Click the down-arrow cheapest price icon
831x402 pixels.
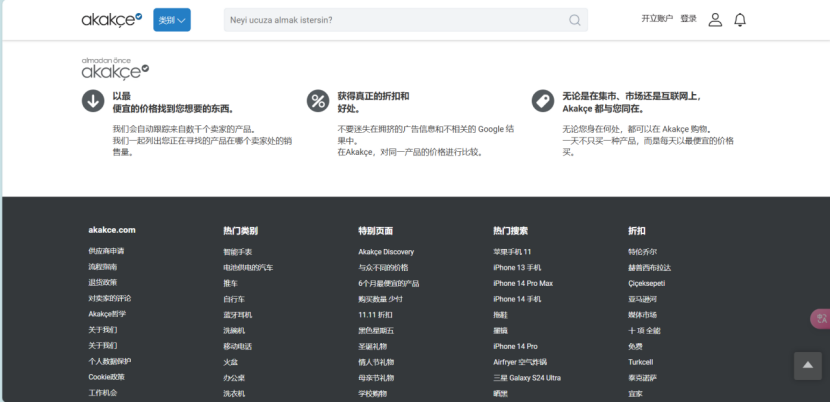tap(93, 101)
